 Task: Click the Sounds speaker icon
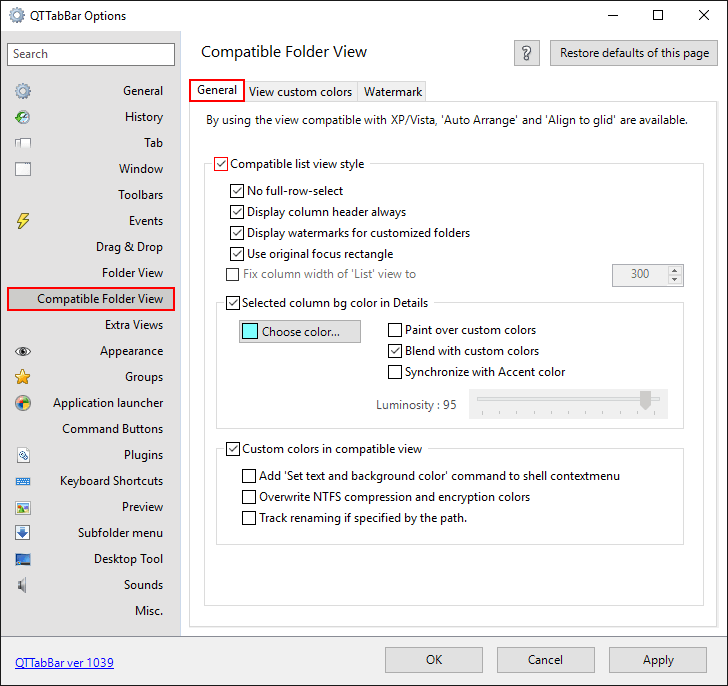[x=22, y=585]
